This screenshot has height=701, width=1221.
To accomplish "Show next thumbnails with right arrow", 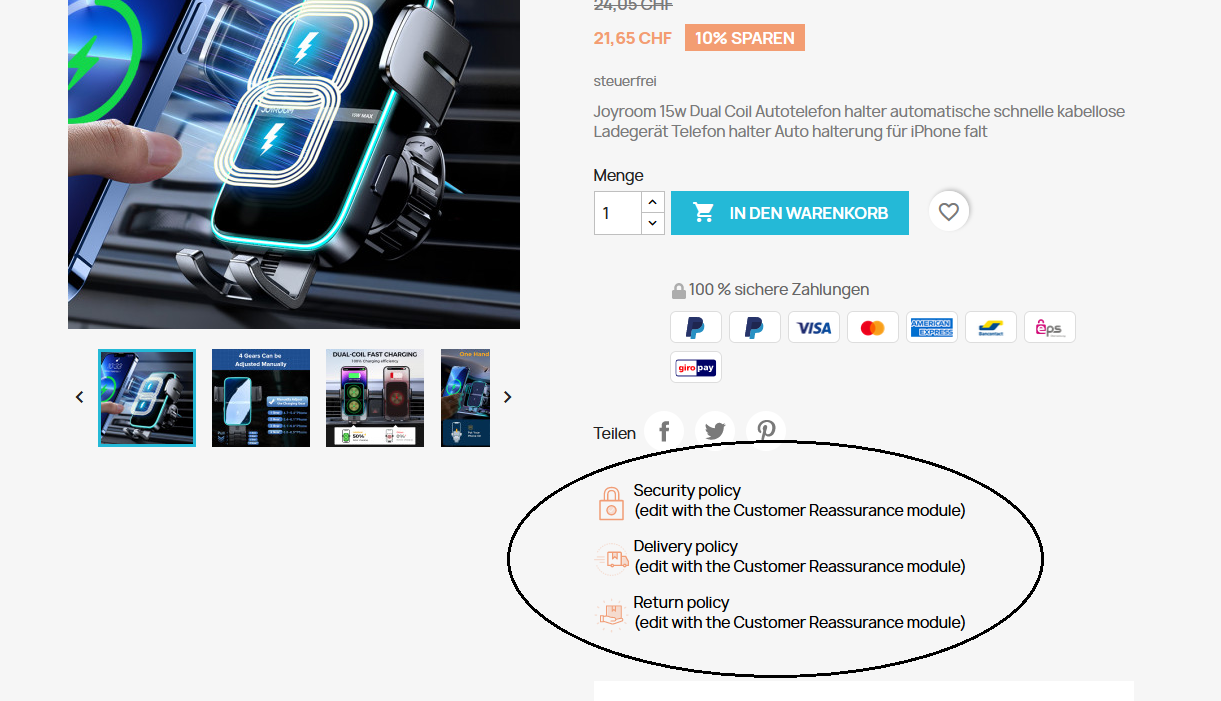I will [x=507, y=397].
